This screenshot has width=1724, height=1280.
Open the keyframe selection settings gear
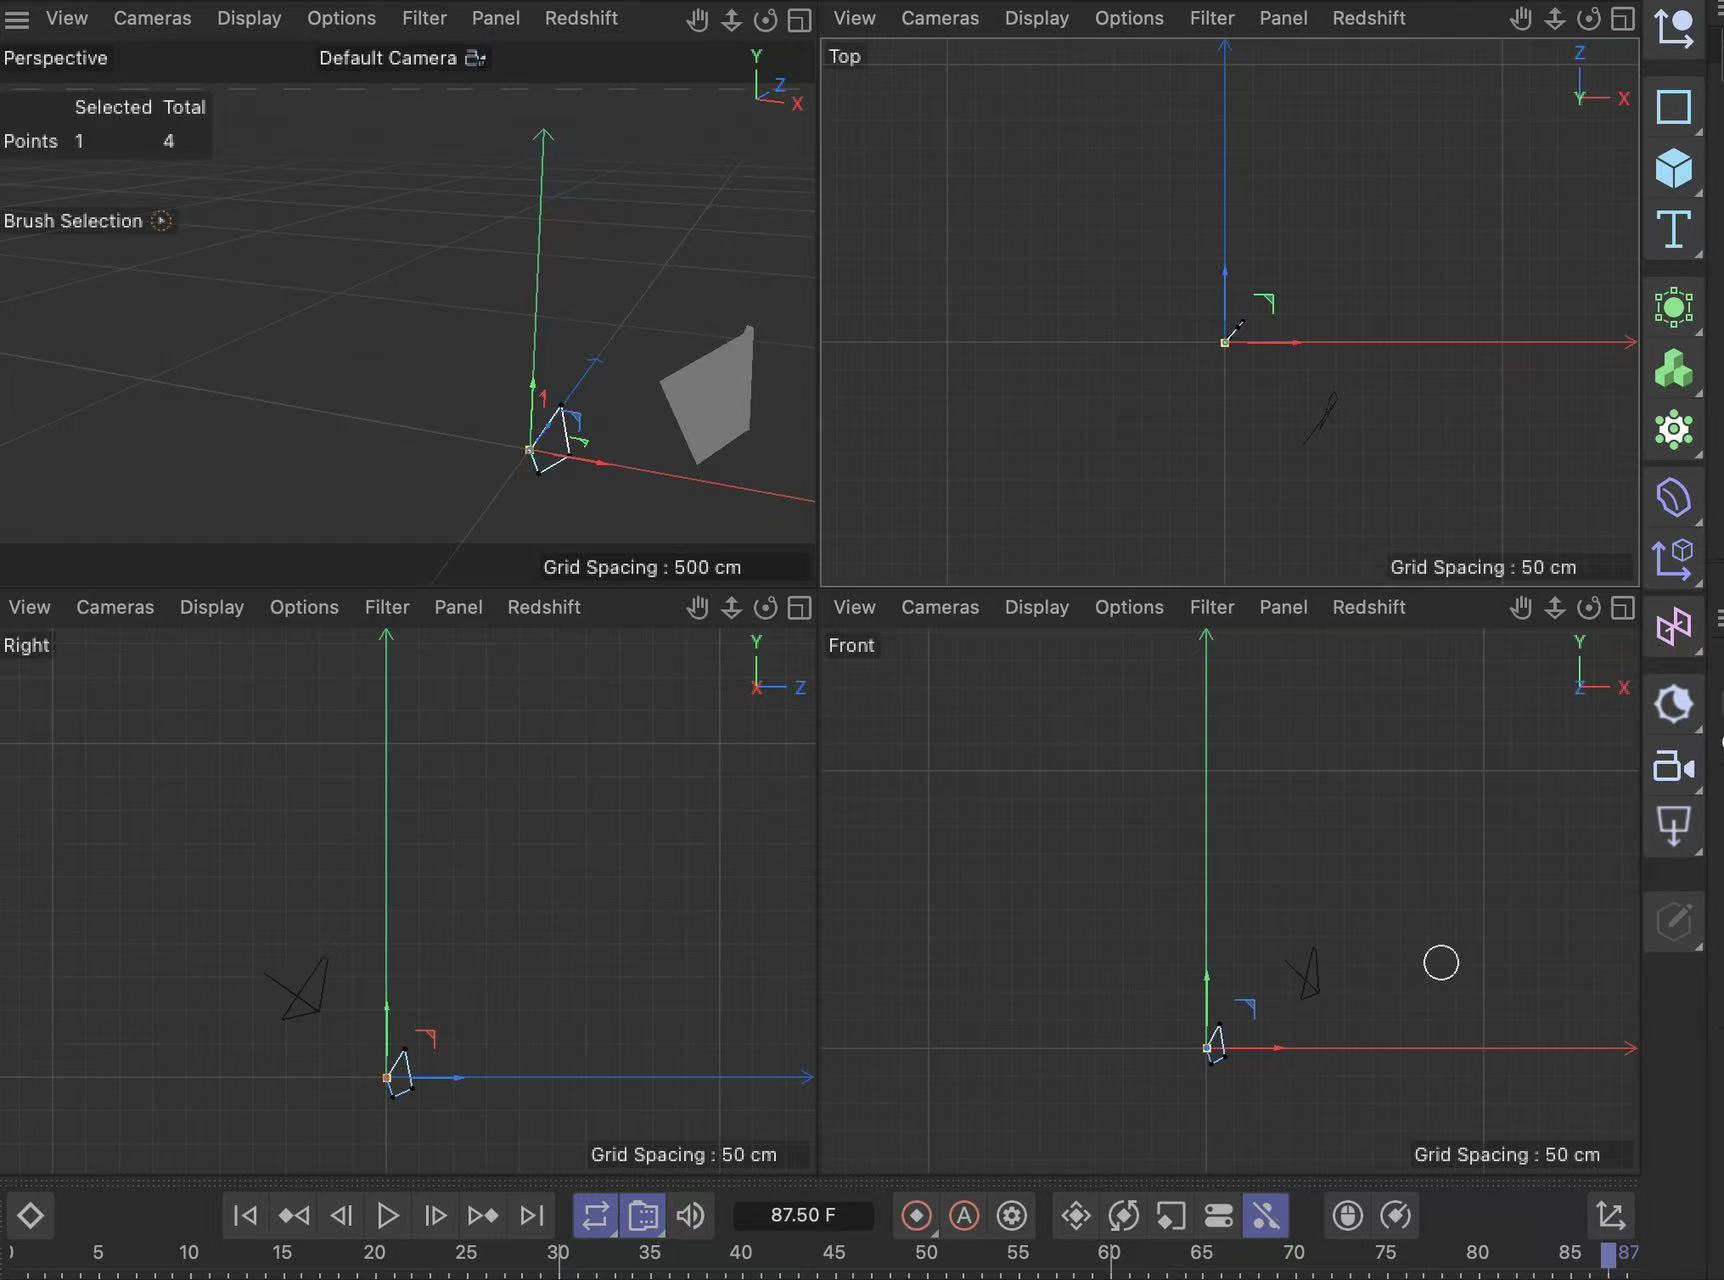(x=1012, y=1215)
